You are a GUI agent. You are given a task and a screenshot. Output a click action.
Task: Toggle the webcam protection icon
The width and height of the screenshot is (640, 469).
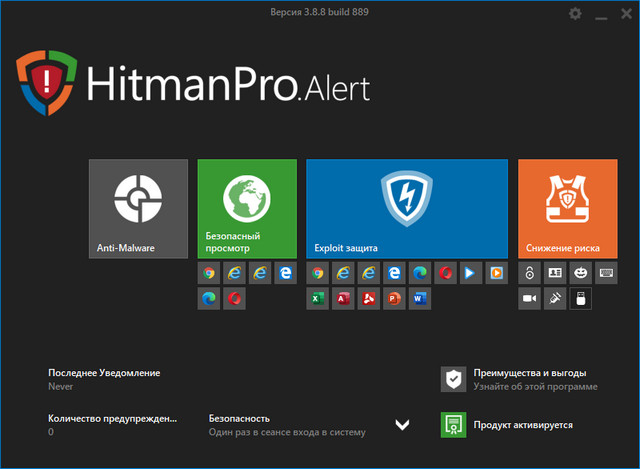click(x=530, y=298)
